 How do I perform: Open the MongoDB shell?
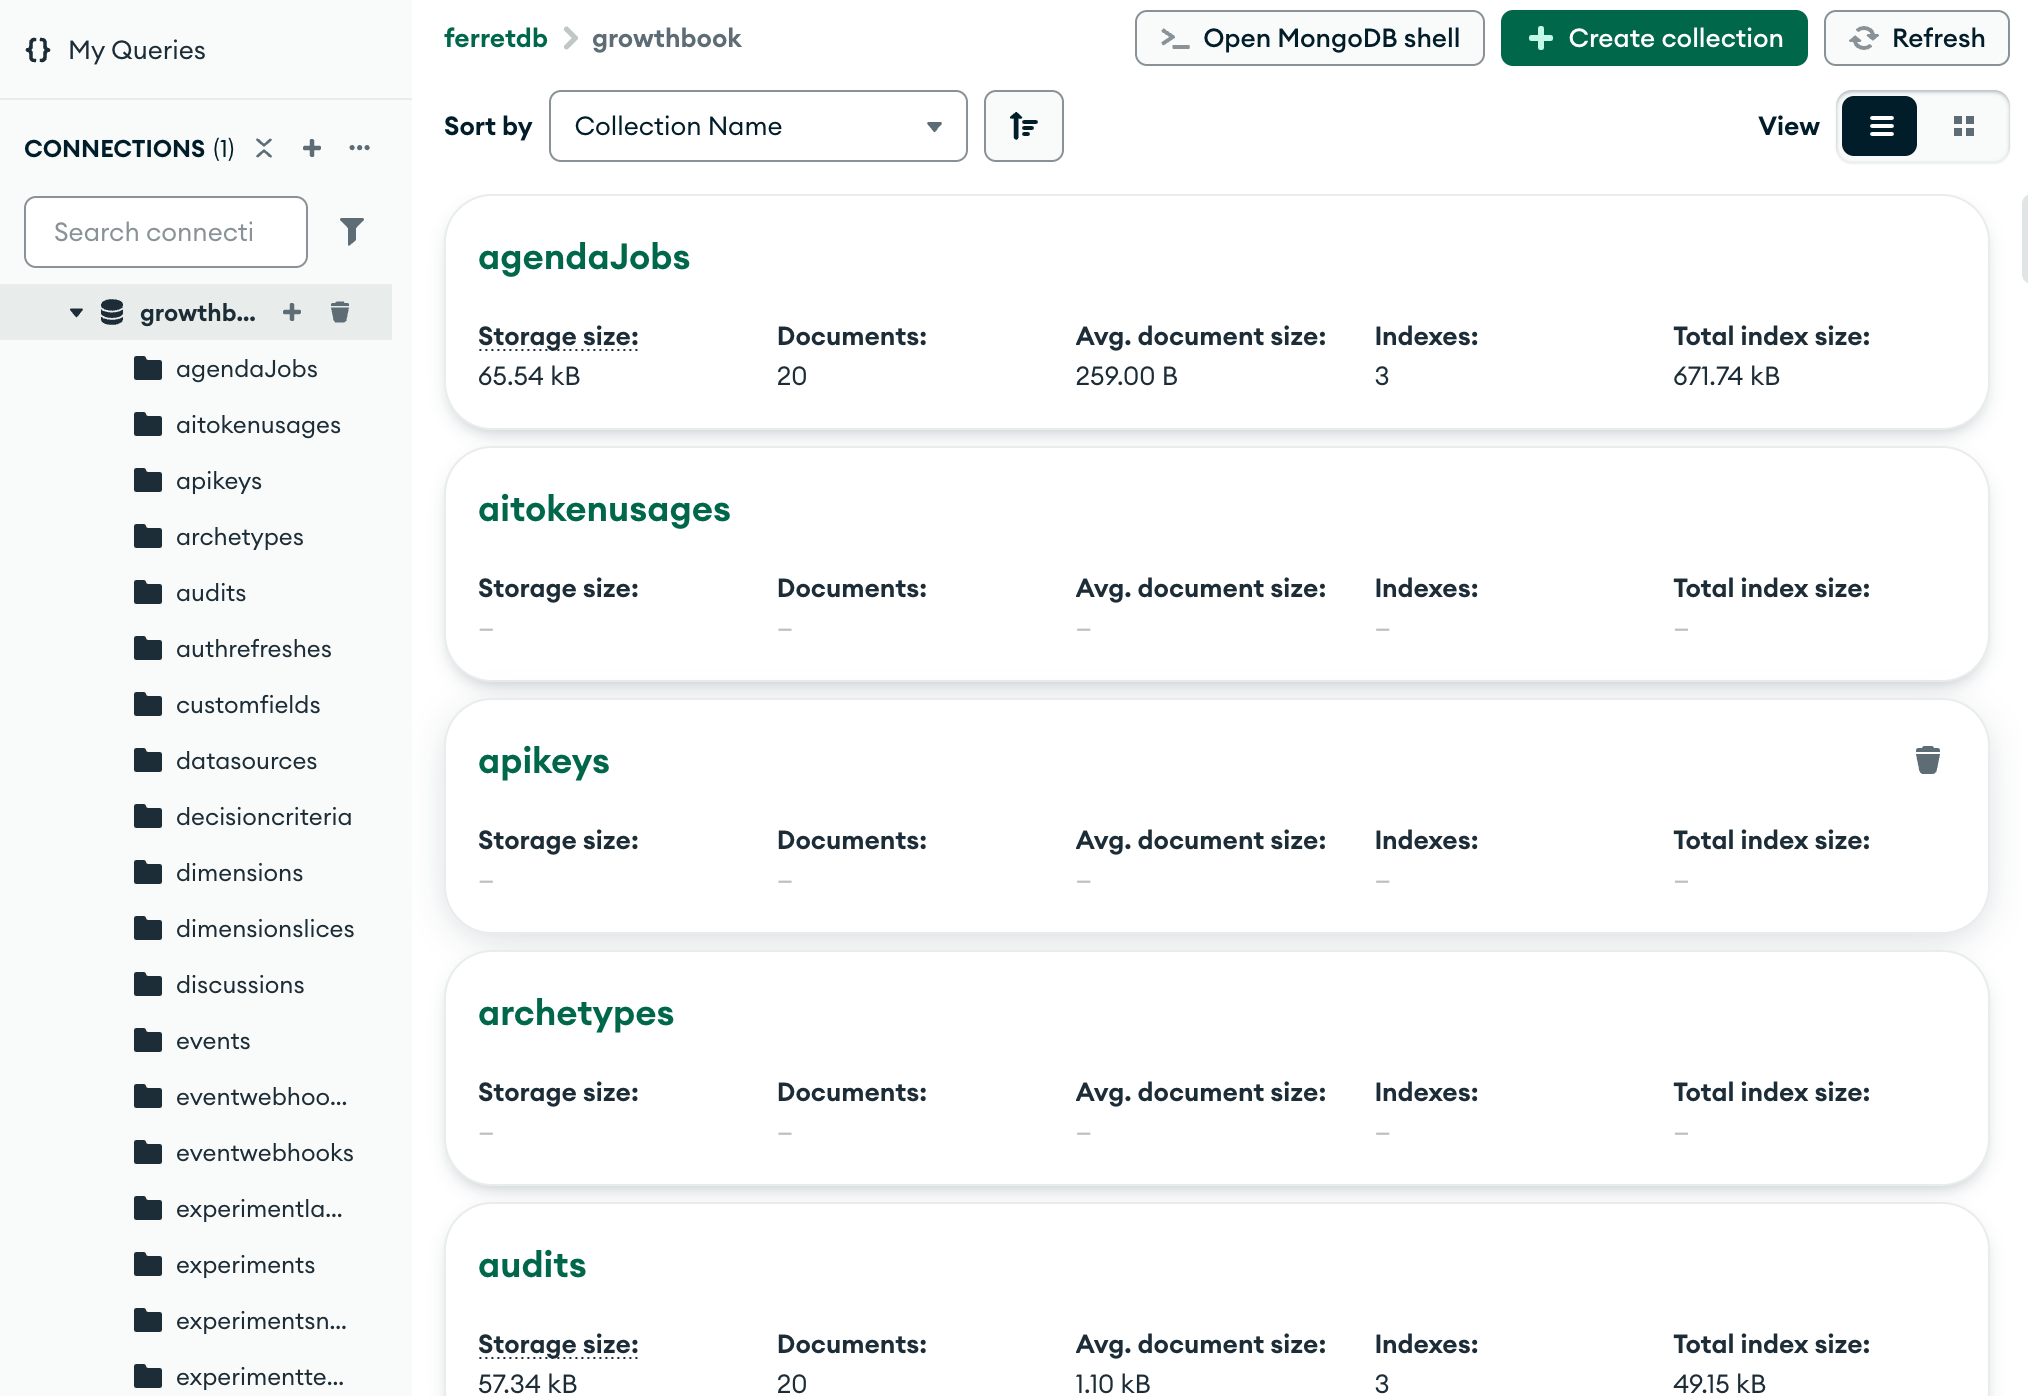pos(1309,38)
